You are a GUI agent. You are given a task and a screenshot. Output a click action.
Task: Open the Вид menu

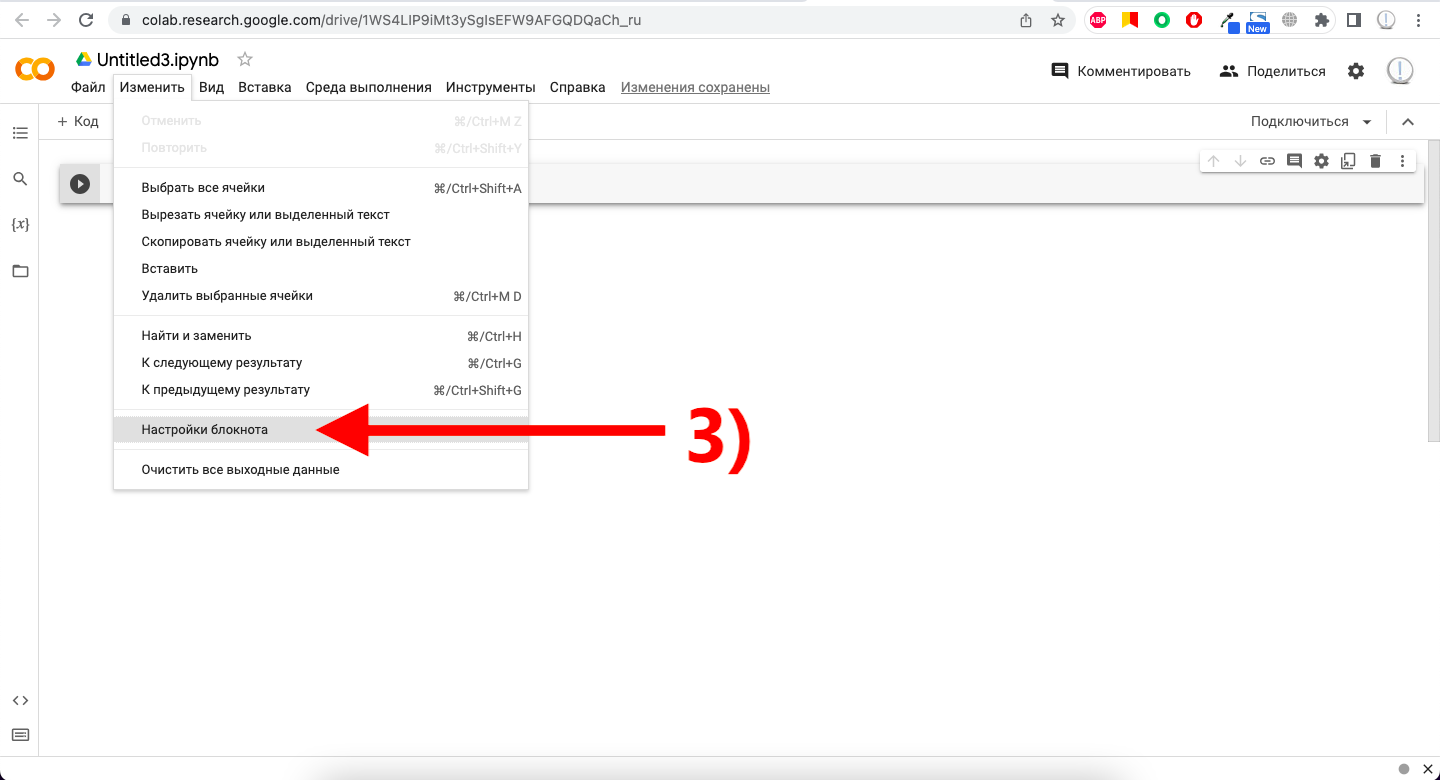211,87
